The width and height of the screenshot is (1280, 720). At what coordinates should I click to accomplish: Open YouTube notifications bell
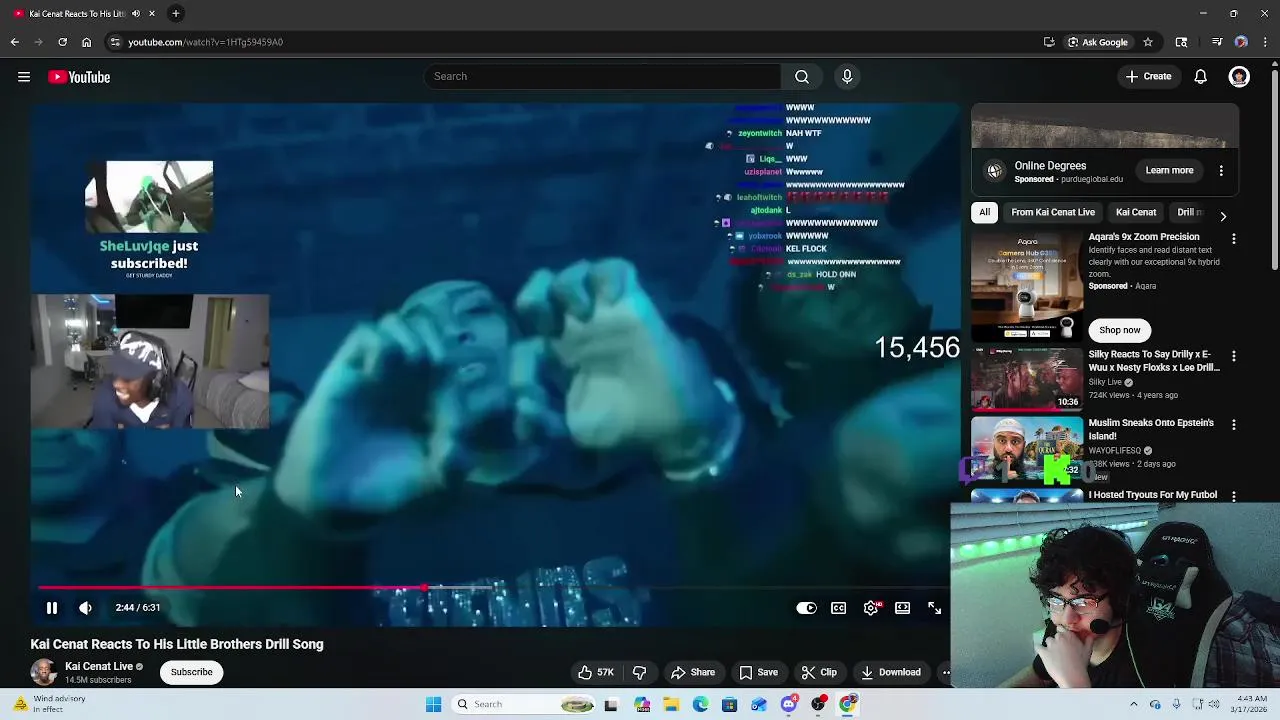[1201, 77]
